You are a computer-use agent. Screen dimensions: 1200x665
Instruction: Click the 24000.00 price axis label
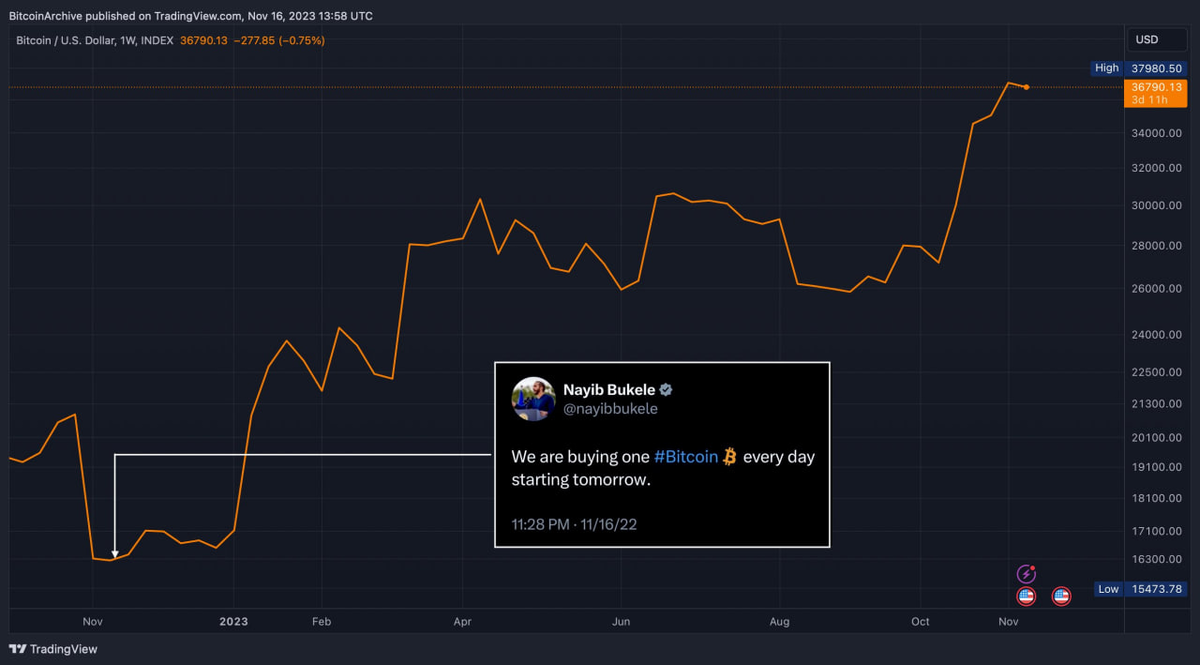pos(1155,335)
